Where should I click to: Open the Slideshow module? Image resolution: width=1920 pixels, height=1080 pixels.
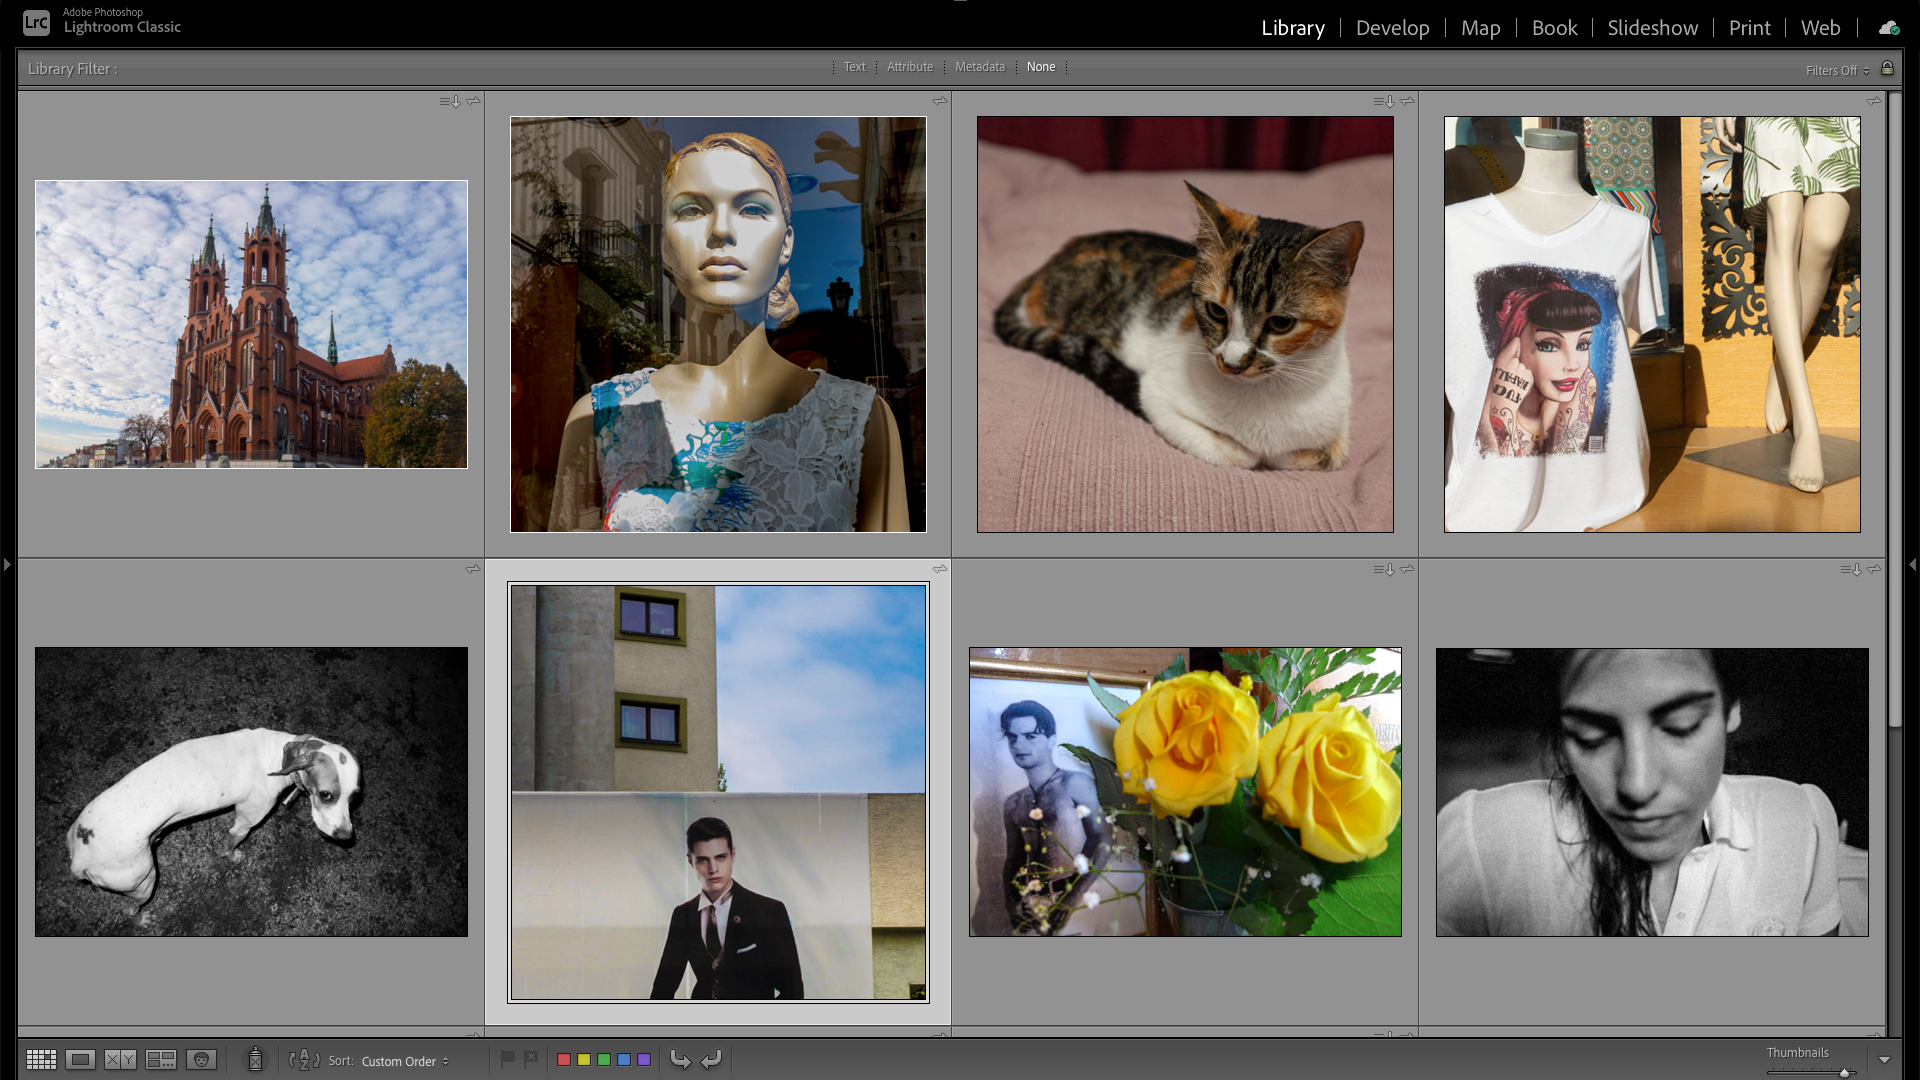(1652, 28)
